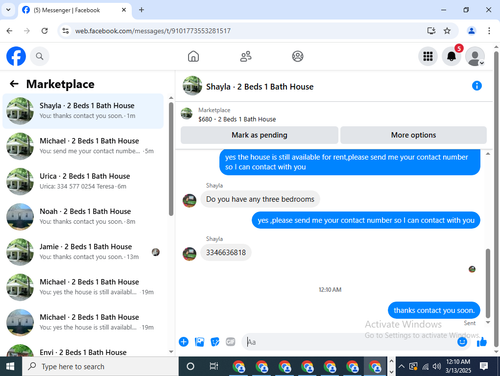Click message 'Do you have any three bedrooms'
This screenshot has width=500, height=376.
click(260, 199)
